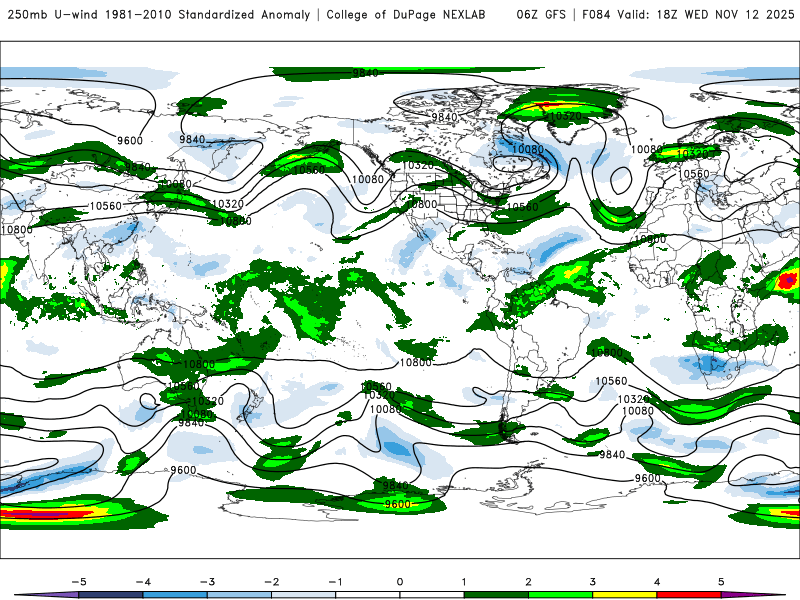This screenshot has height=600, width=800.
Task: Click the colorbar tick label -2
Action: coord(271,582)
